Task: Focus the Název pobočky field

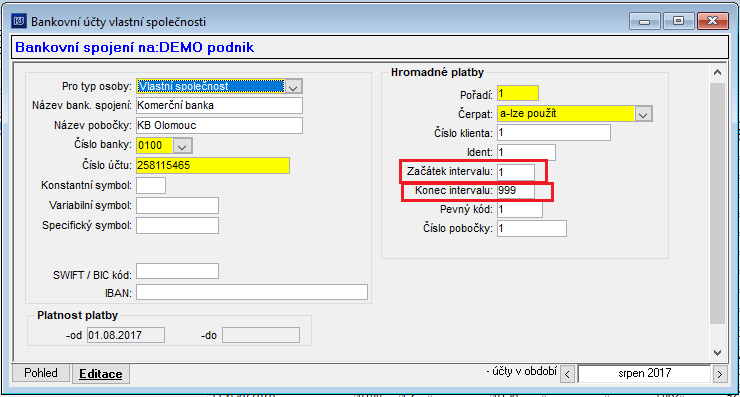Action: tap(219, 126)
